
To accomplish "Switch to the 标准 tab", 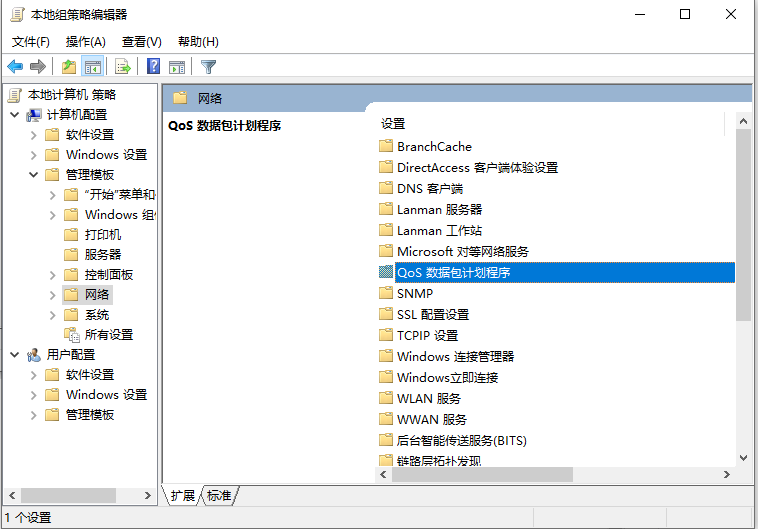I will (219, 495).
